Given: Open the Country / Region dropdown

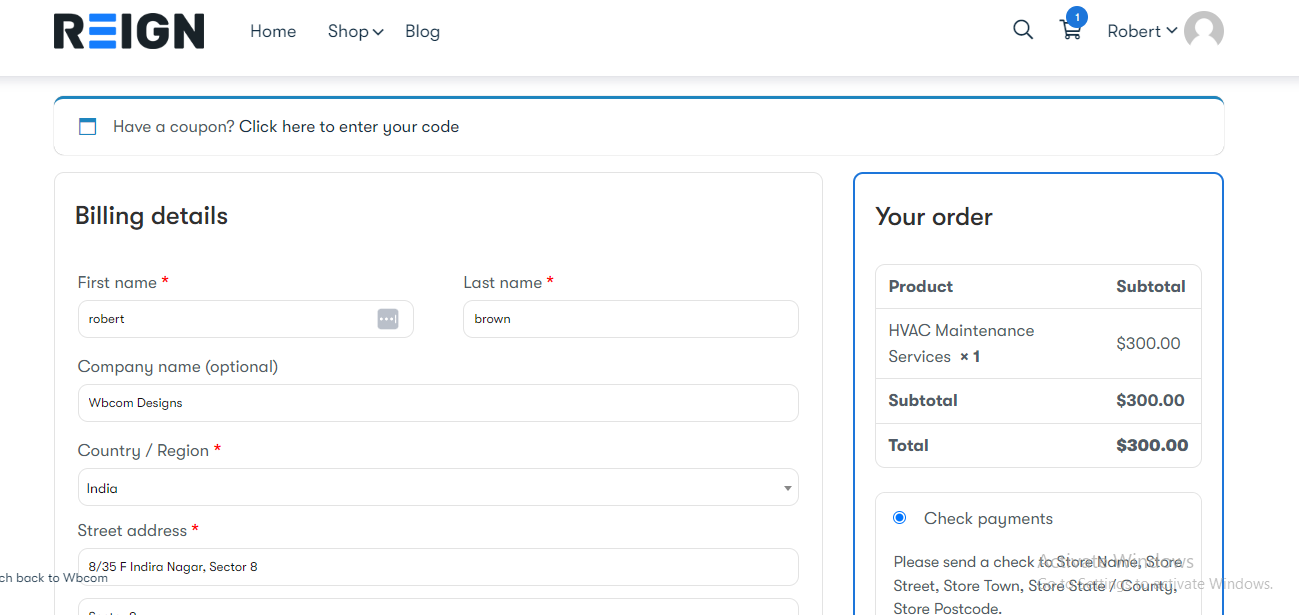Looking at the screenshot, I should click(438, 488).
